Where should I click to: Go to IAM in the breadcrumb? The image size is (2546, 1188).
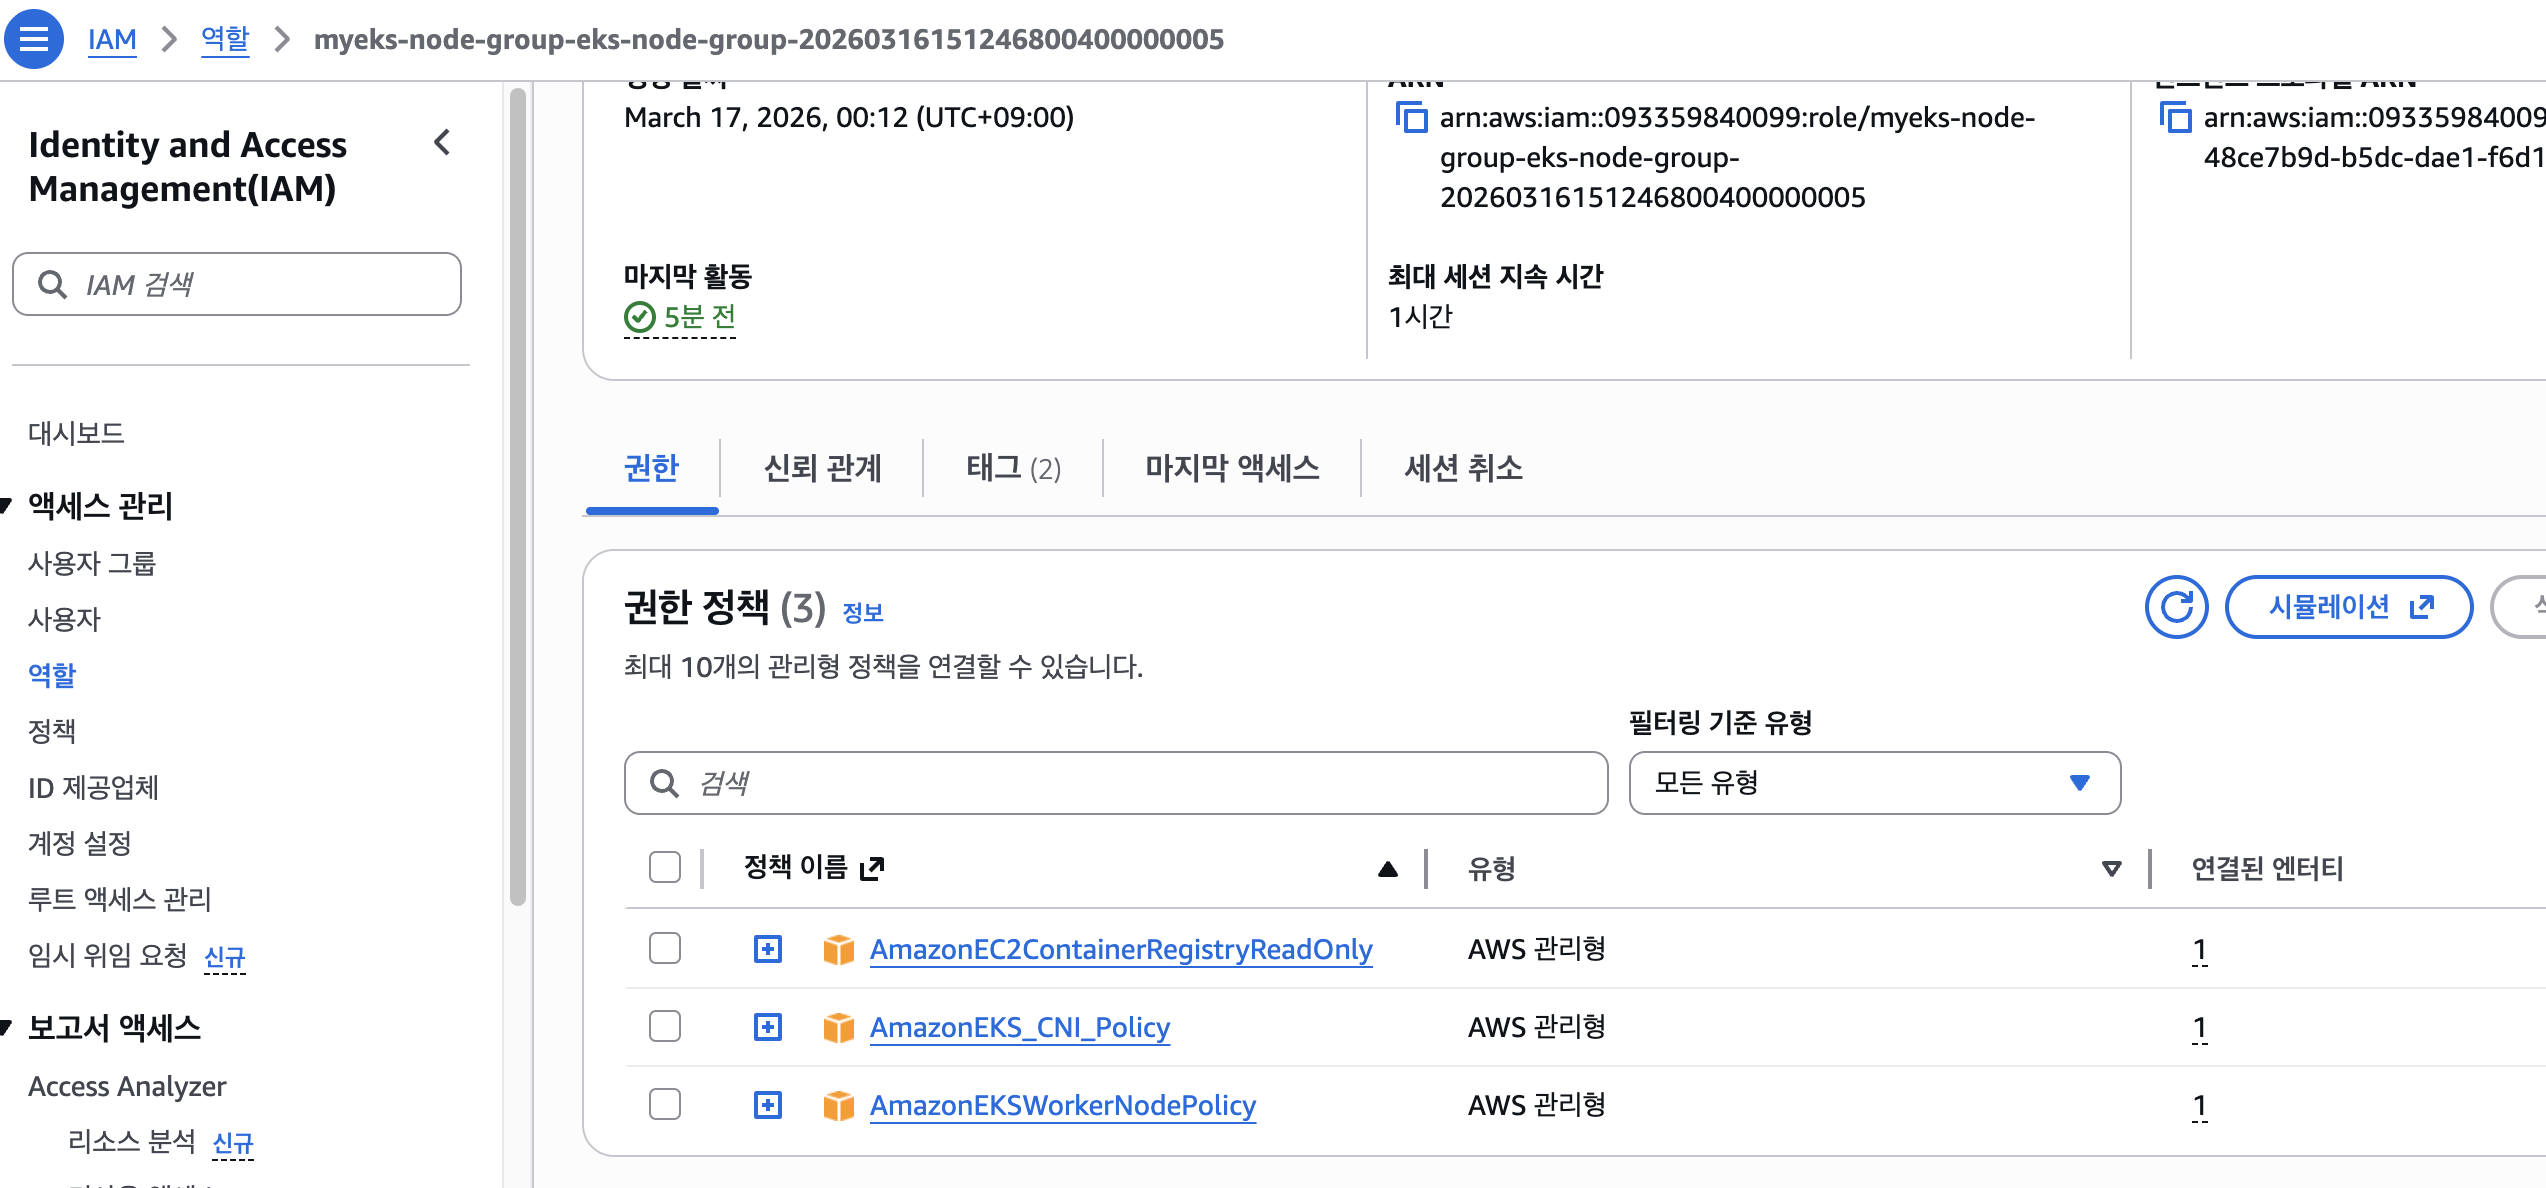pos(112,39)
